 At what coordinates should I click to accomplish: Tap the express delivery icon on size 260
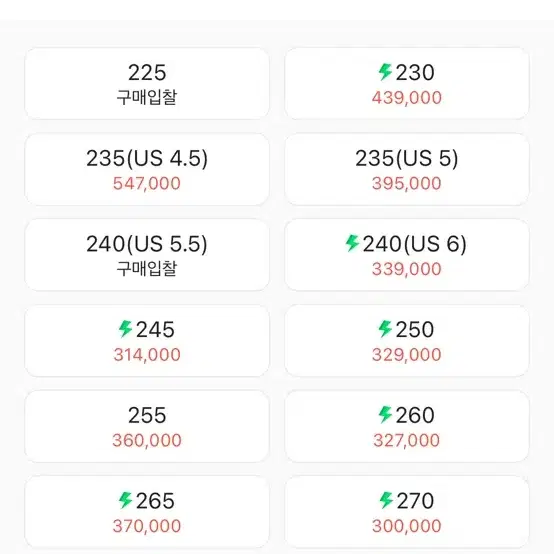pos(385,414)
